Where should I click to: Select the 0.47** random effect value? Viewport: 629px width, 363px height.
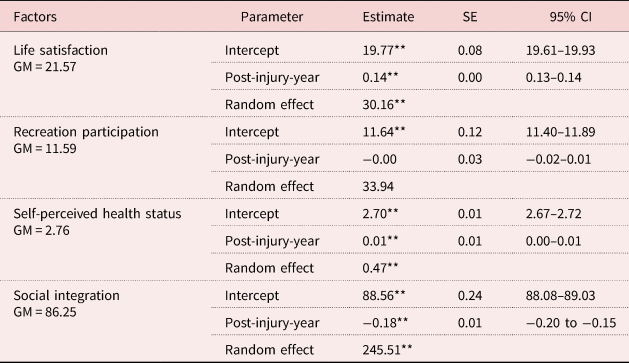[x=380, y=268]
